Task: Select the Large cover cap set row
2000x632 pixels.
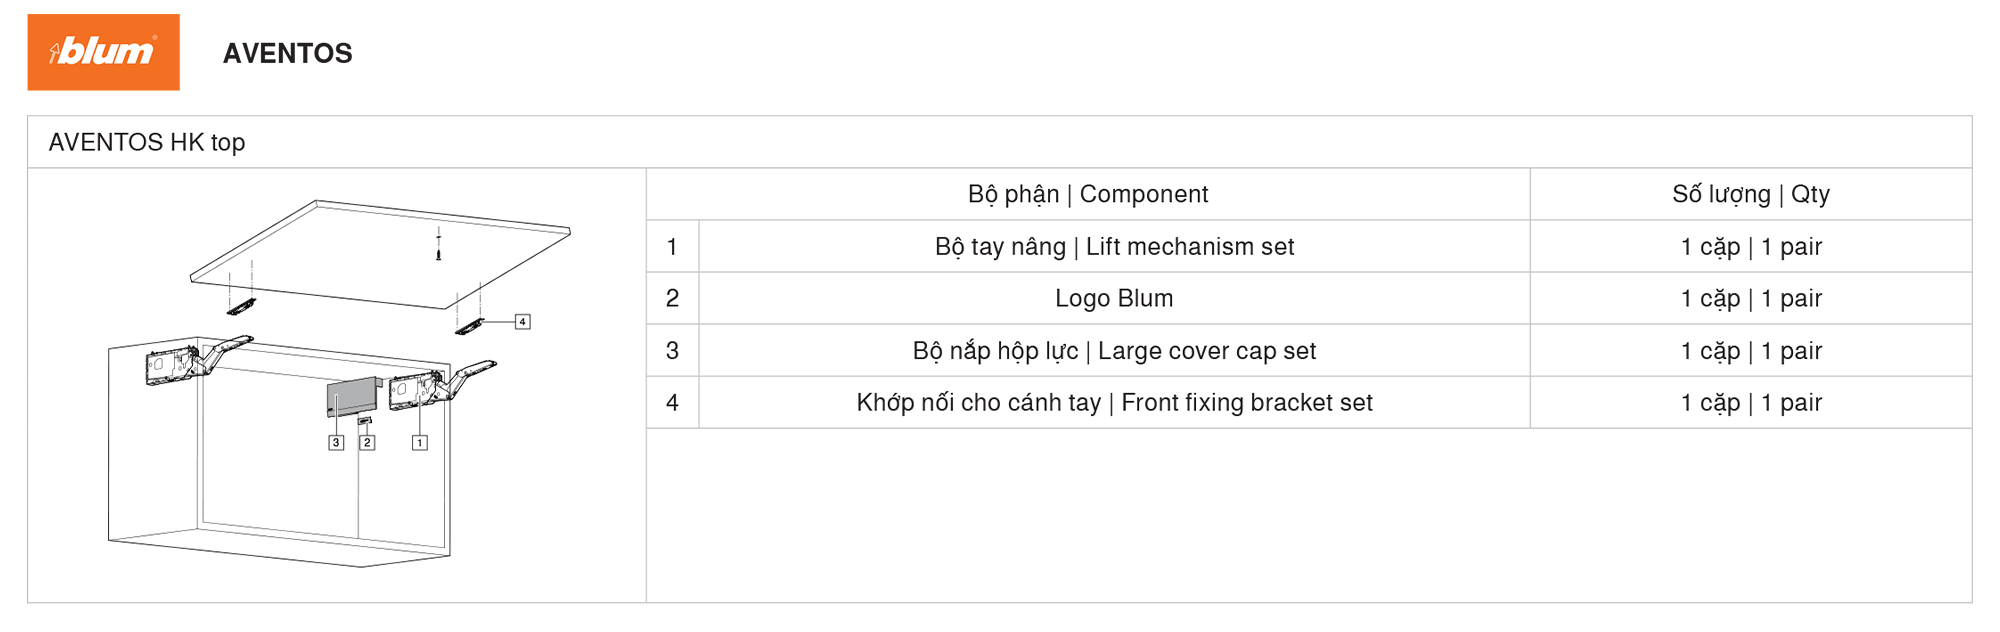Action: (x=1309, y=350)
